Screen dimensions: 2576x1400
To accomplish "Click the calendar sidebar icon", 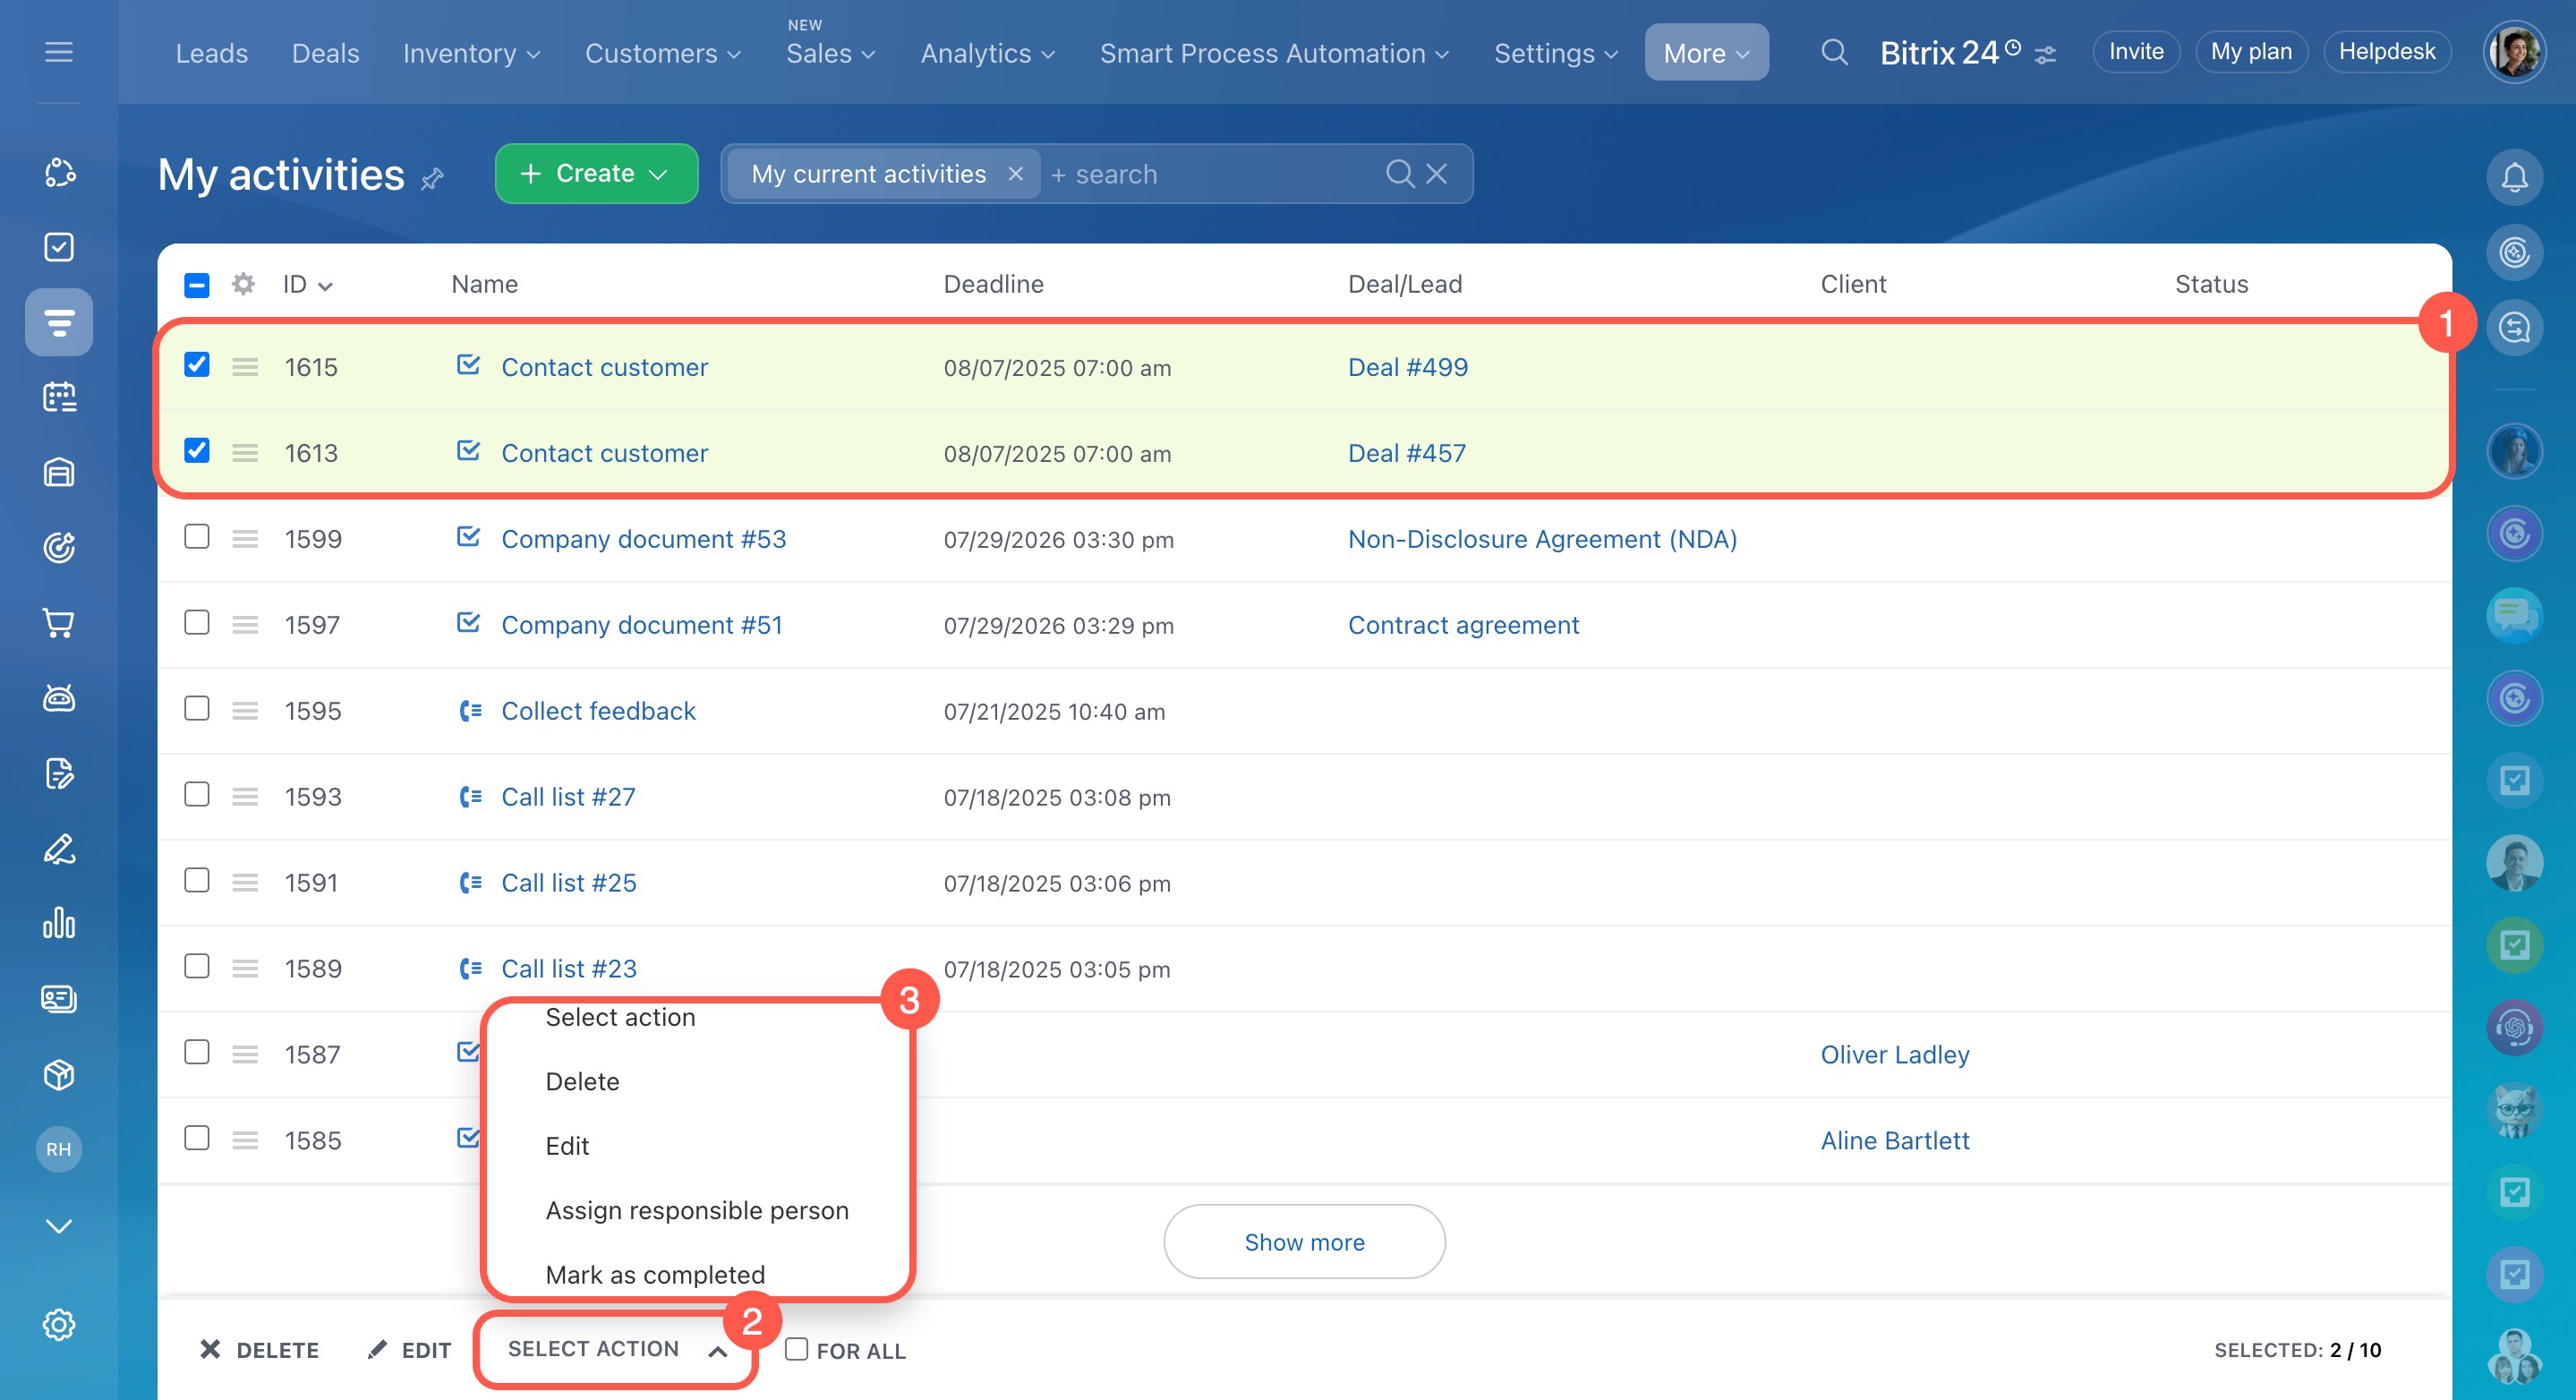I will point(59,397).
